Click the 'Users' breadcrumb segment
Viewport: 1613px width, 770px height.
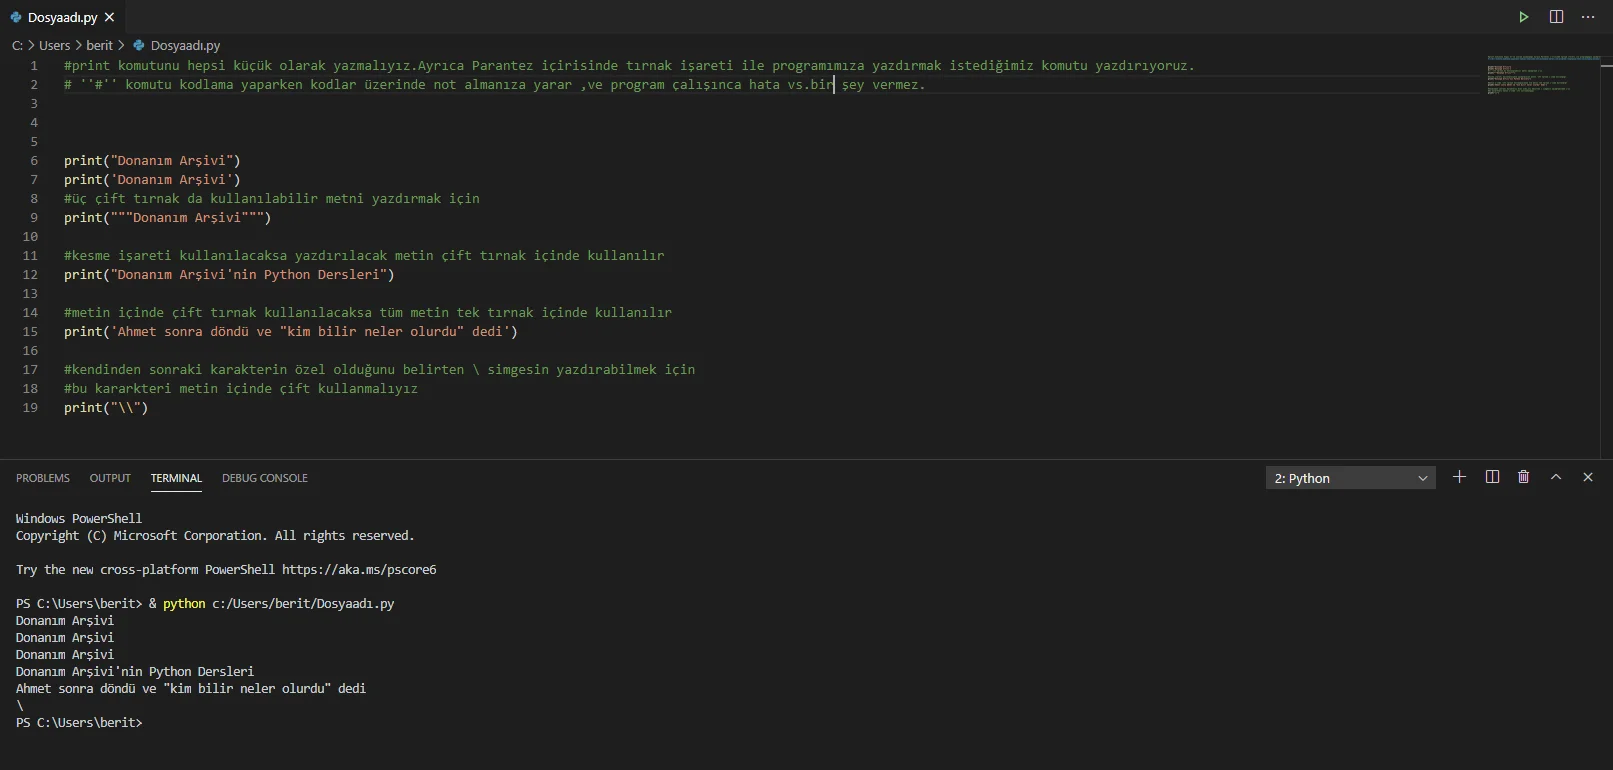(x=54, y=45)
